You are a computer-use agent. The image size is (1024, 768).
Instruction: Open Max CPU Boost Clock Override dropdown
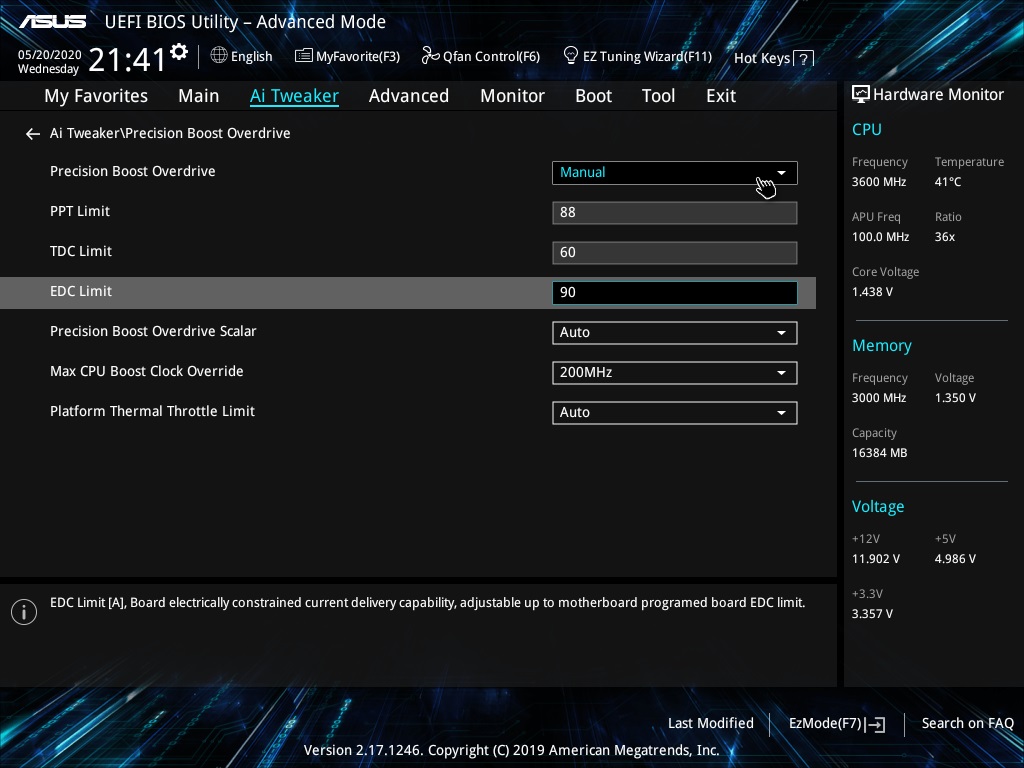tap(675, 373)
